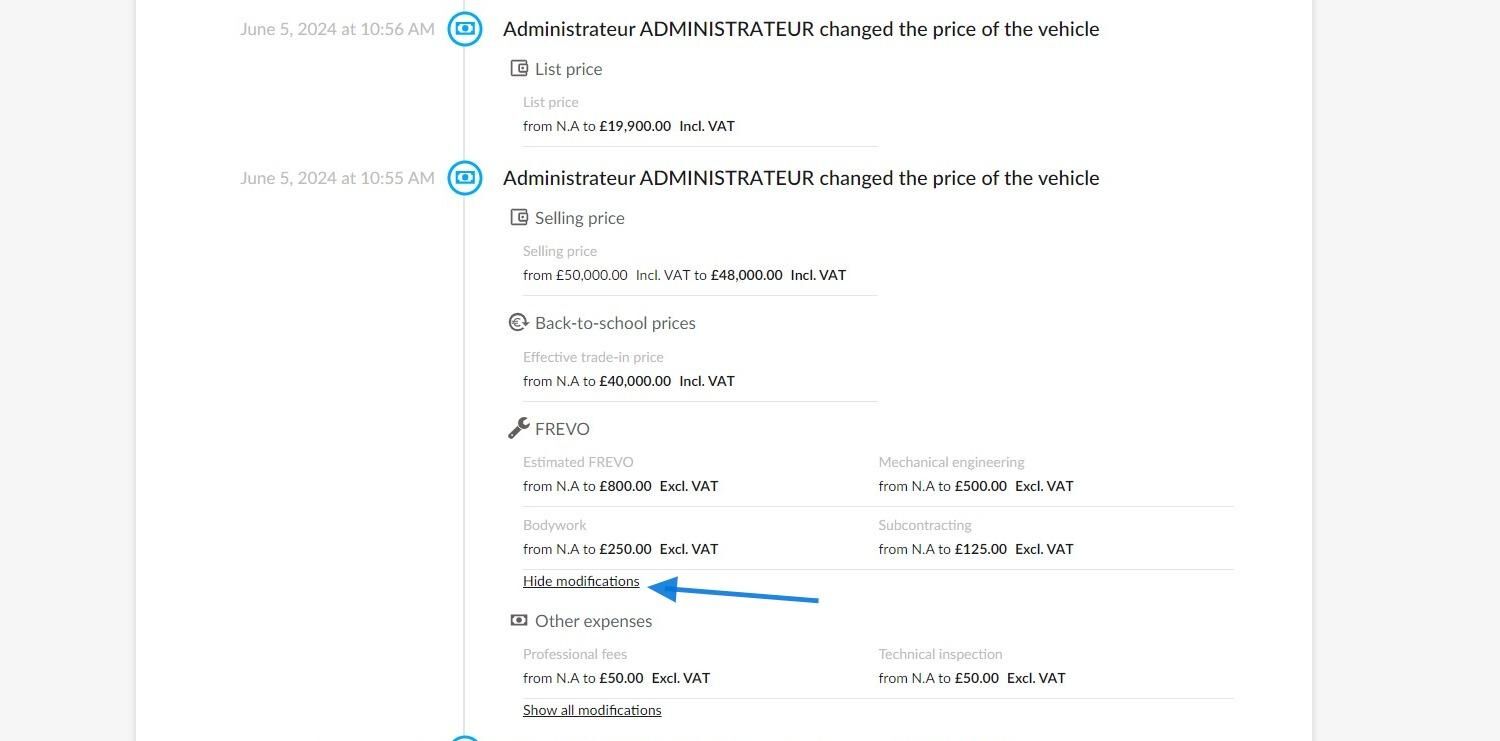This screenshot has width=1500, height=741.
Task: Expand Other expenses via Show all modifications
Action: coord(592,710)
